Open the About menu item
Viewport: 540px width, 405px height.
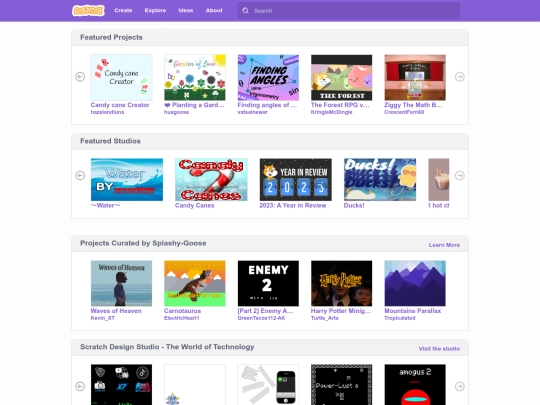click(214, 10)
